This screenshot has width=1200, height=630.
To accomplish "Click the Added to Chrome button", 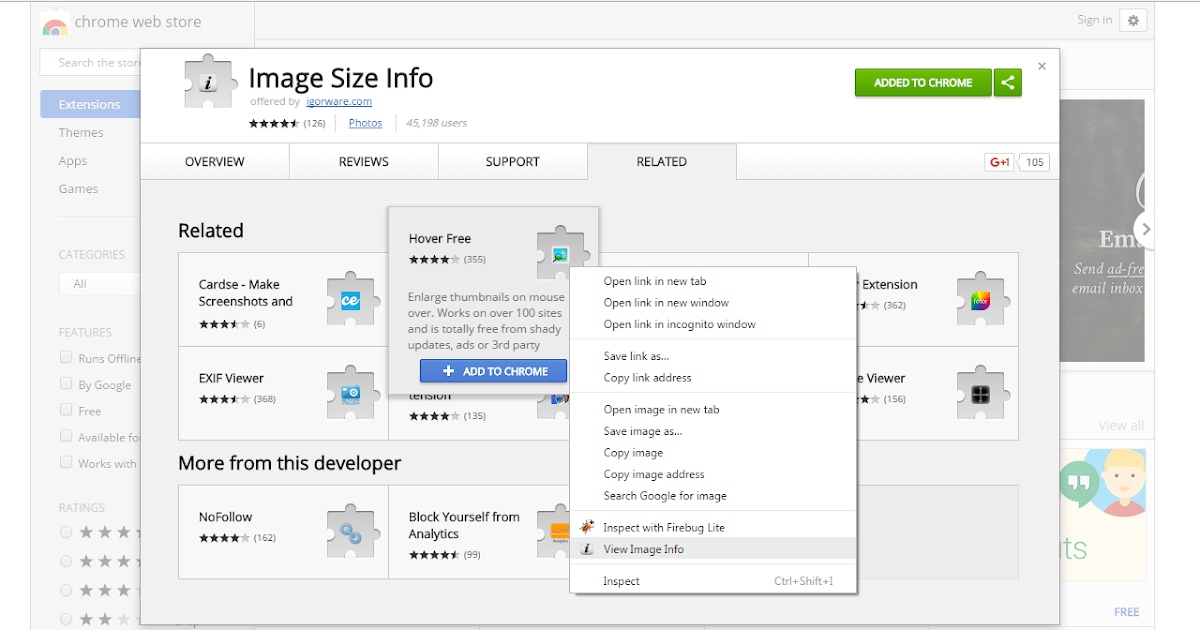I will click(x=923, y=83).
